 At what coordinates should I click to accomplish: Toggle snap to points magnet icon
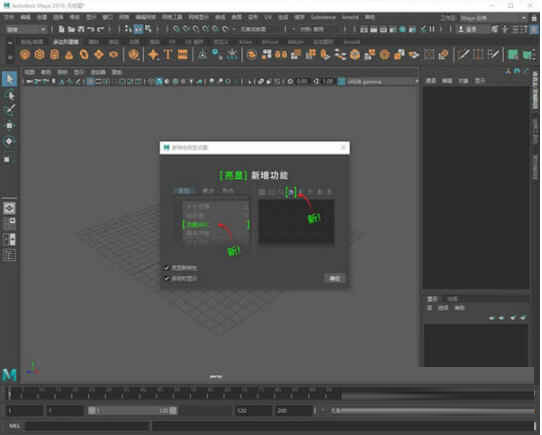196,29
